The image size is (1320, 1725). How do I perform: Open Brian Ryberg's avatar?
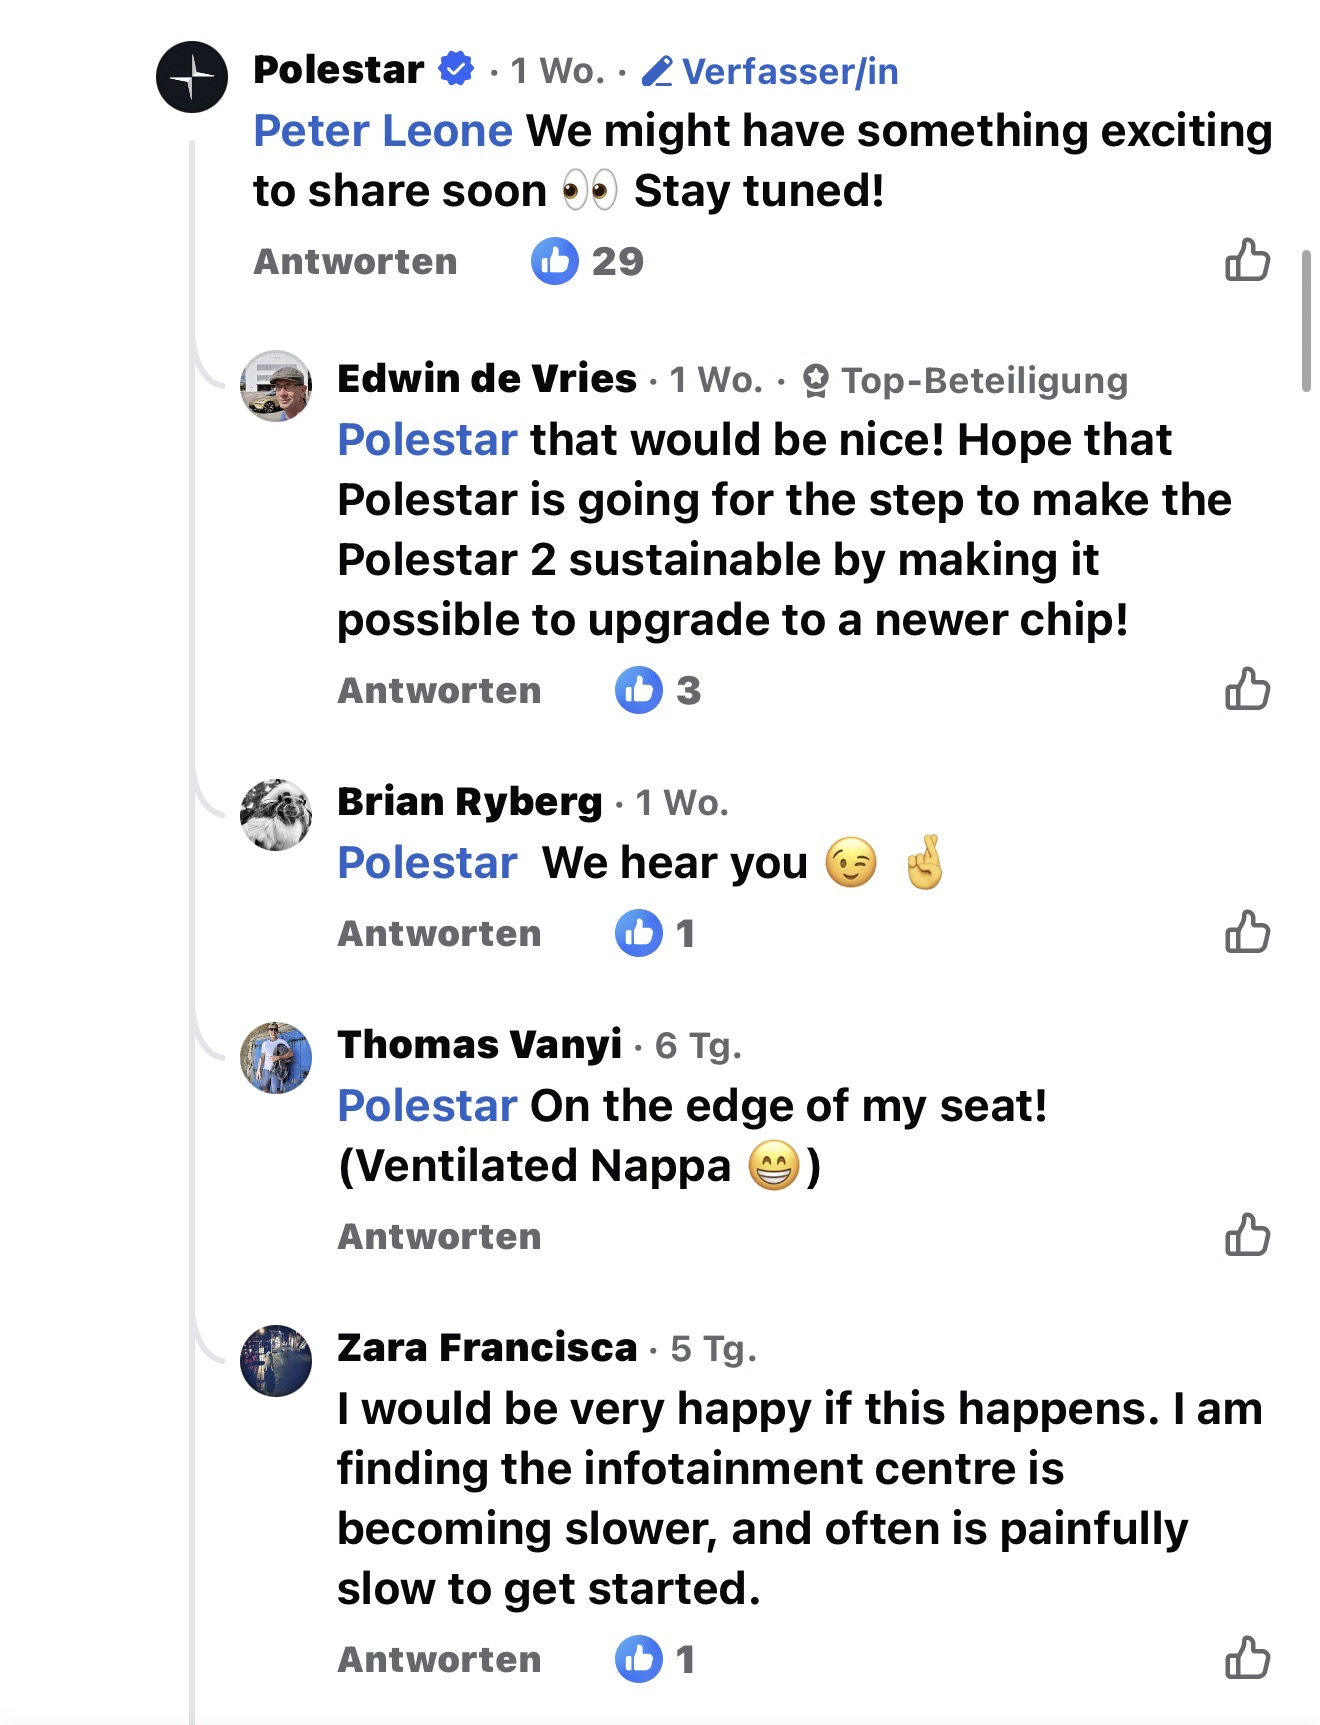[276, 815]
